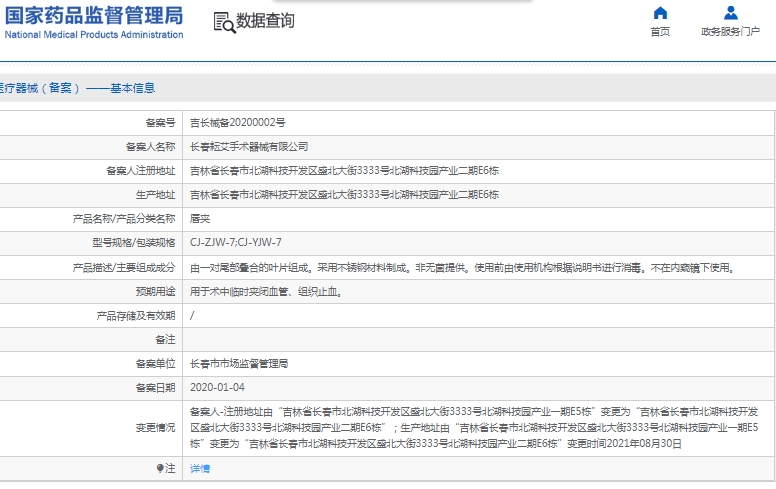Click the 国家药品监督管理局 logo

94,15
